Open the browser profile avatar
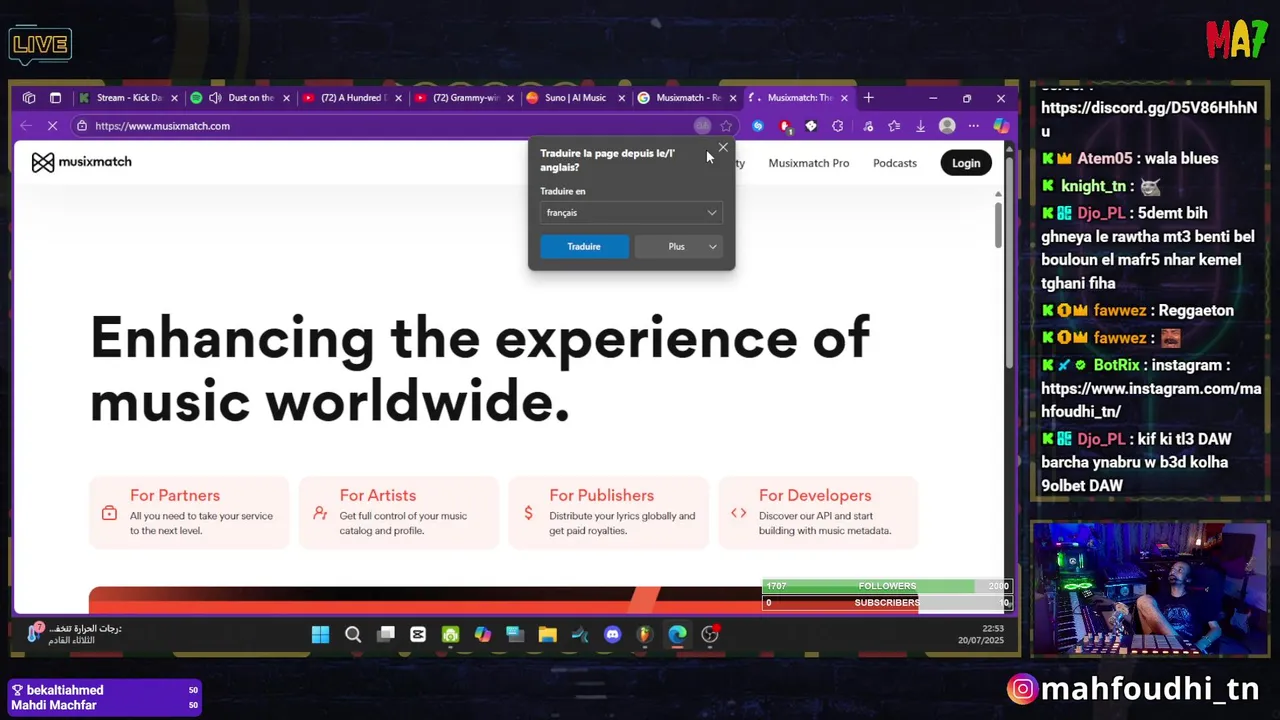 coord(947,126)
